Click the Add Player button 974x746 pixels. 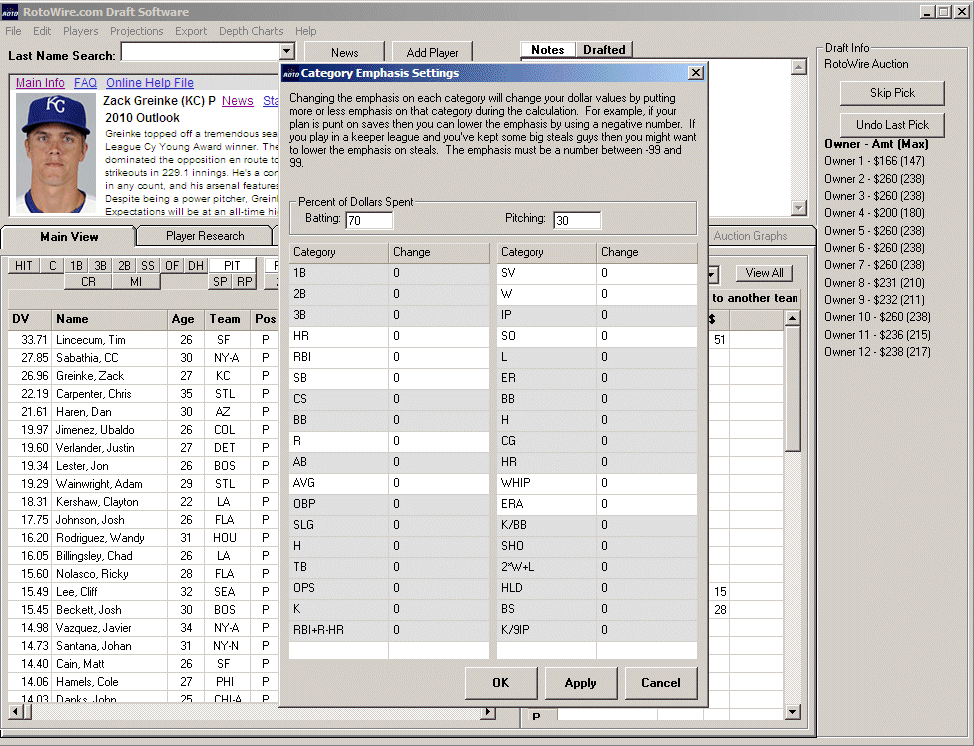pyautogui.click(x=432, y=53)
